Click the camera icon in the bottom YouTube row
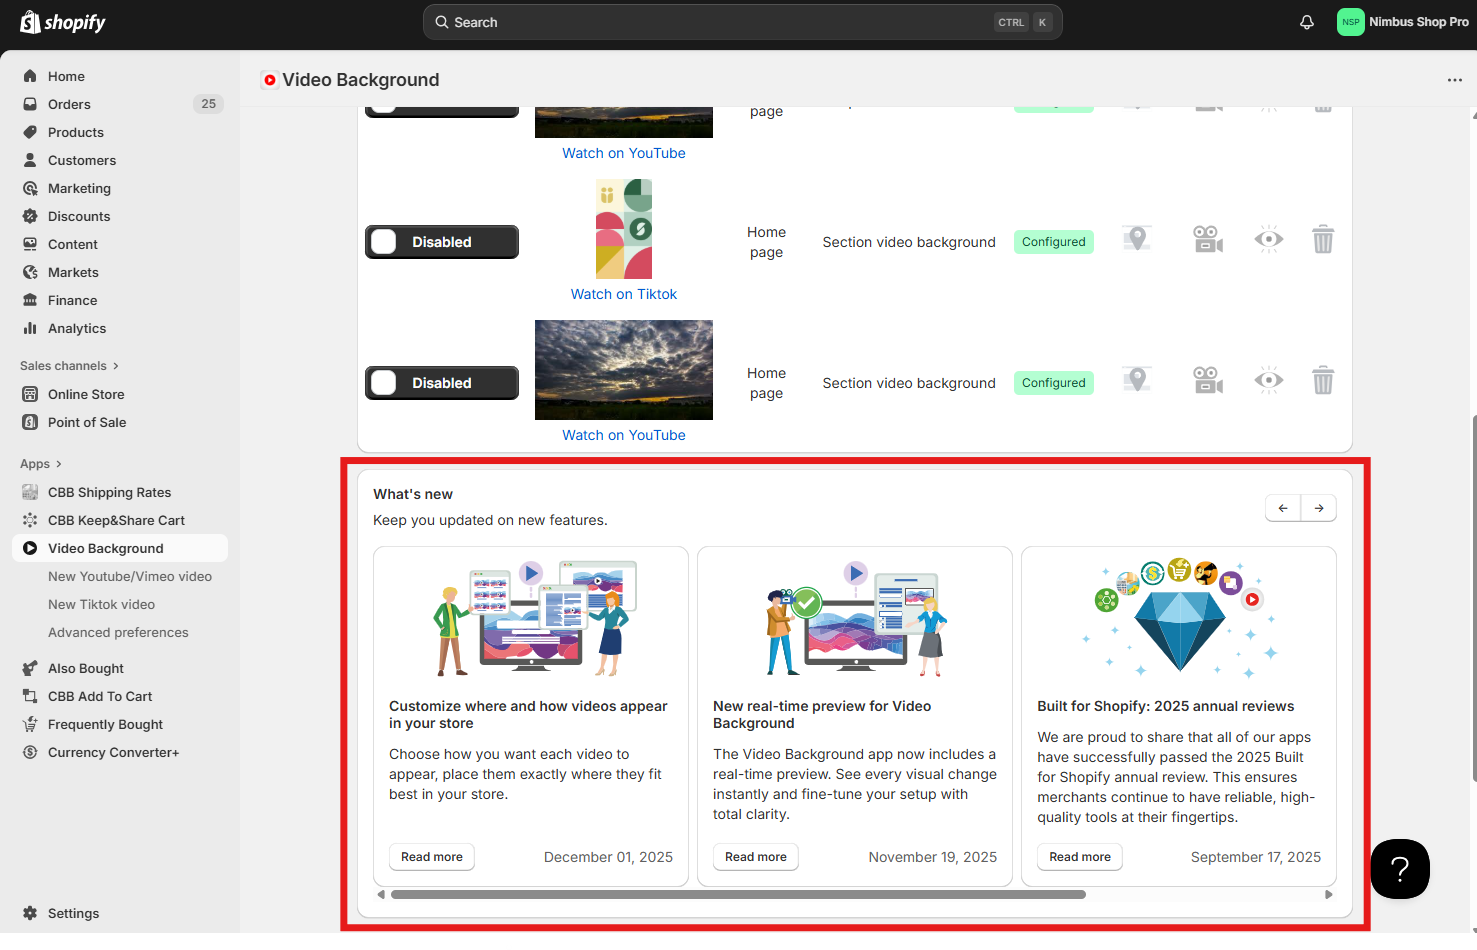 click(x=1208, y=380)
